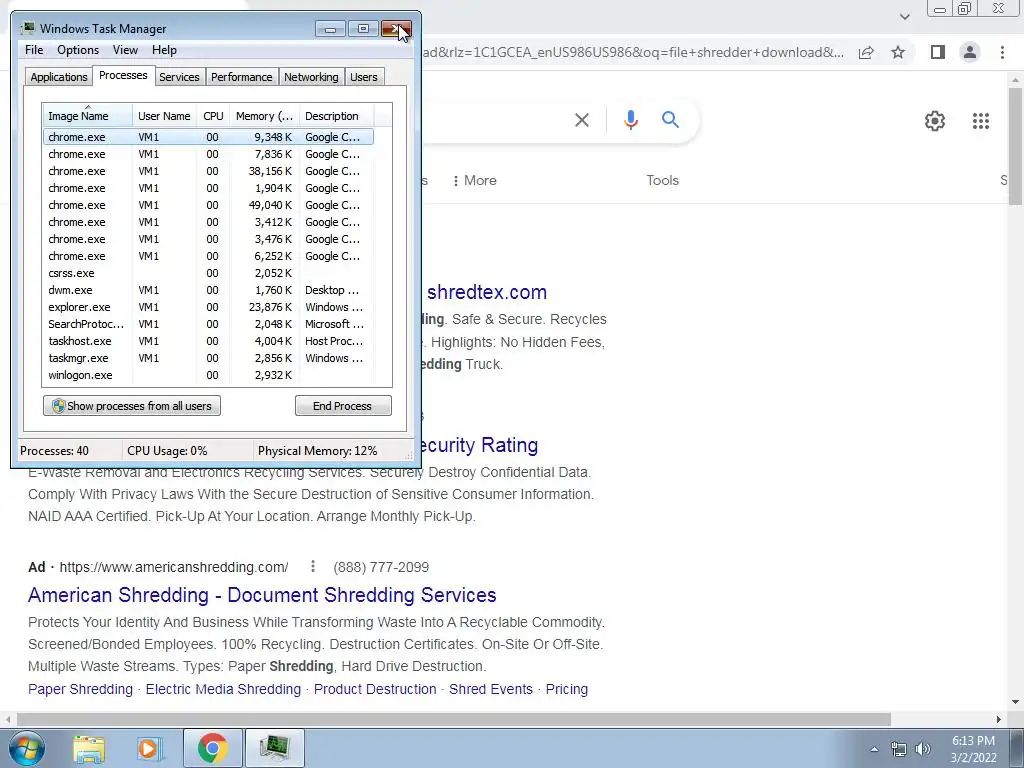Open the View menu in Task Manager

click(x=125, y=50)
